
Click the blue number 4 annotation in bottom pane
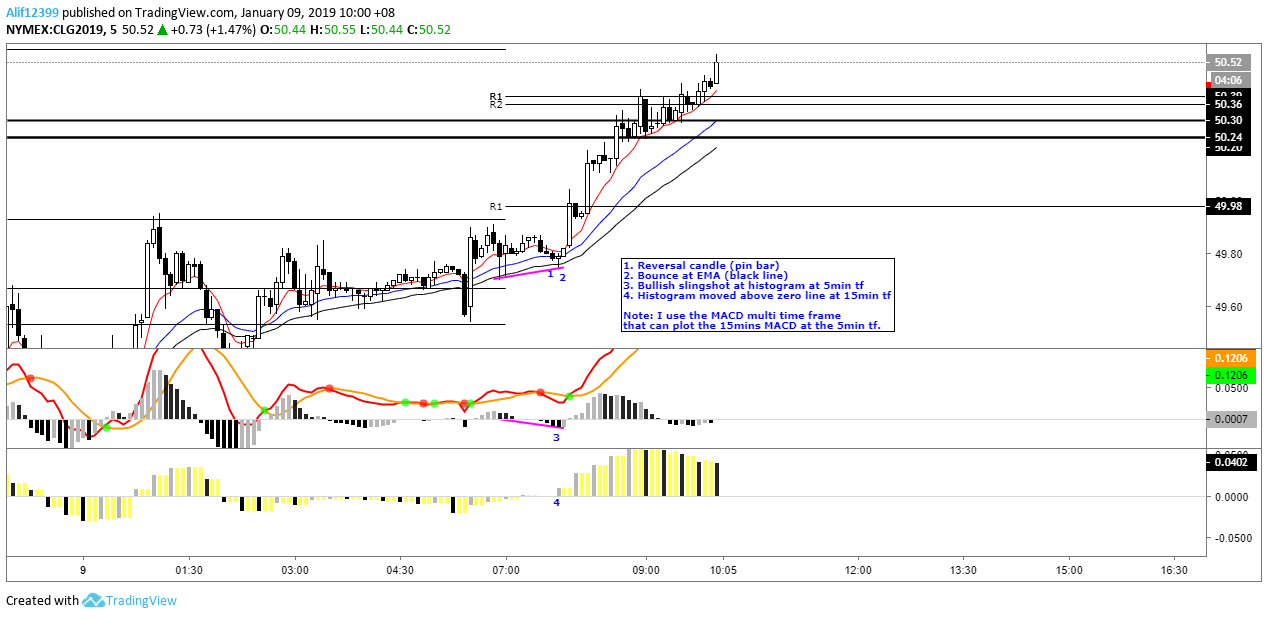(x=557, y=502)
